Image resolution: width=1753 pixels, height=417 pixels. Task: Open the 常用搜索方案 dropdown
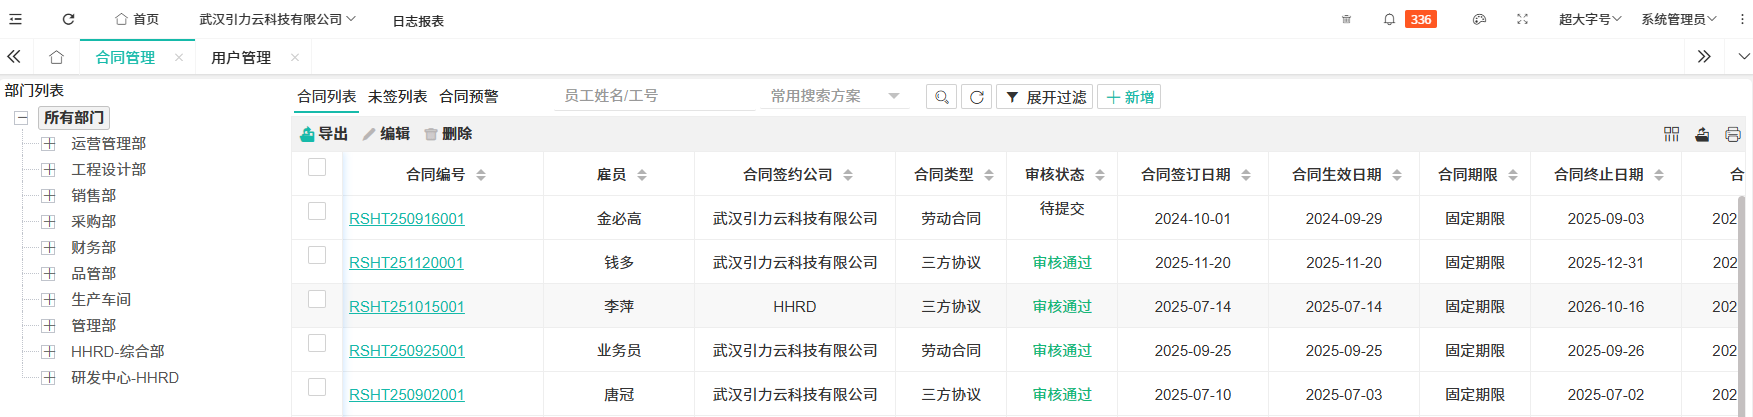(x=834, y=96)
